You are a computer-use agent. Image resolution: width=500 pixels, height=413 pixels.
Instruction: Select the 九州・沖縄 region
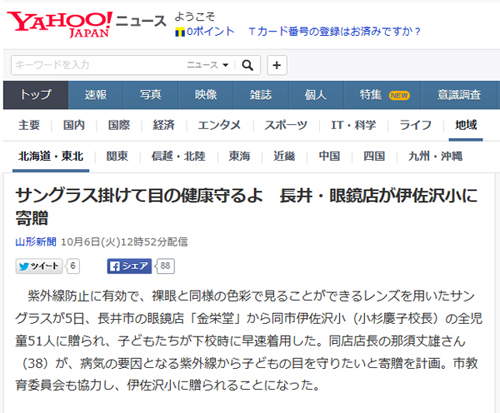435,156
